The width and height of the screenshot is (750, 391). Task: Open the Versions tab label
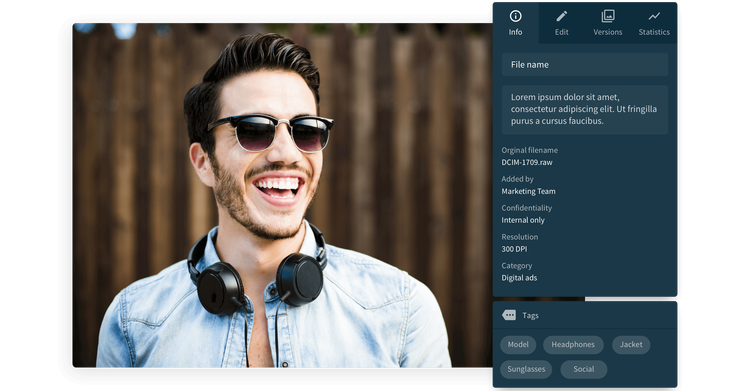coord(608,32)
